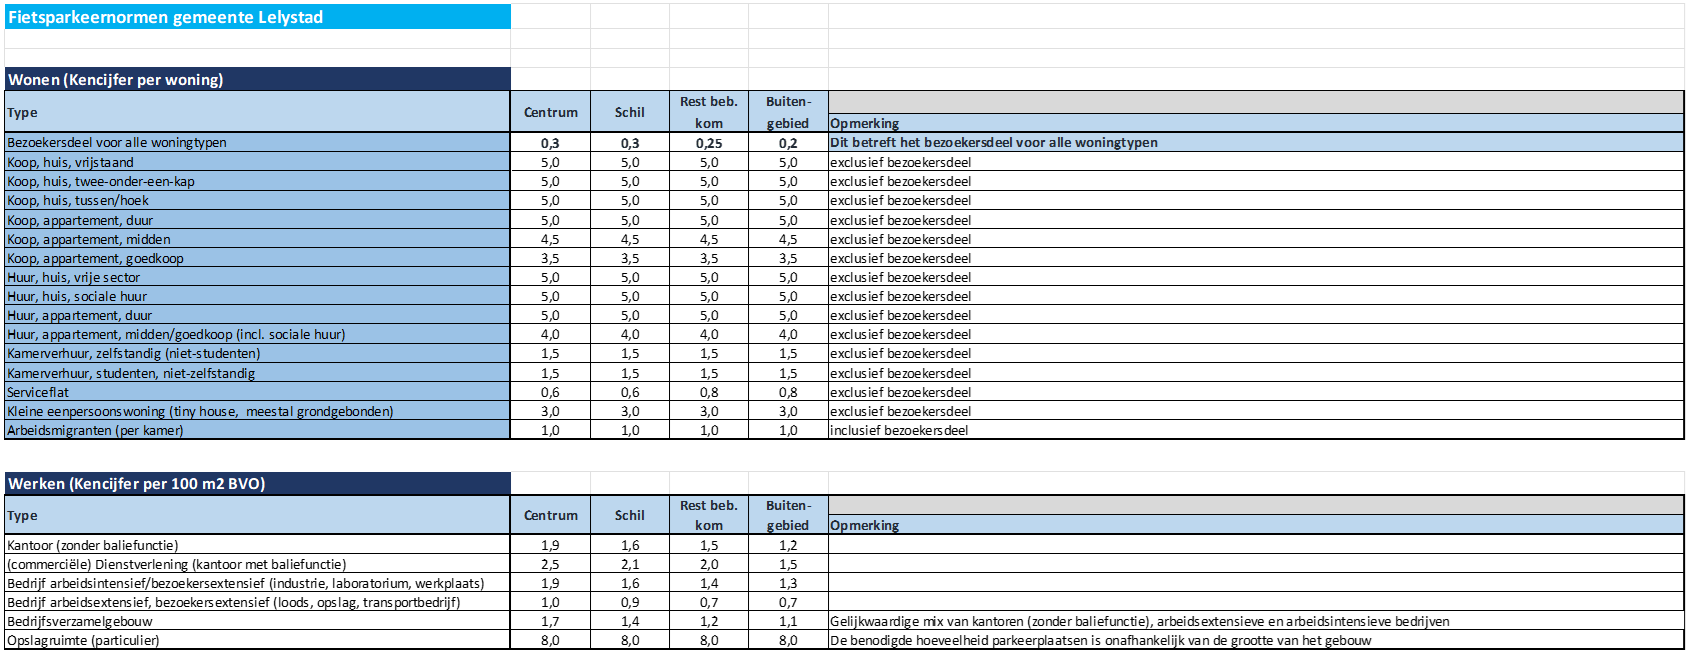The width and height of the screenshot is (1689, 653).
Task: Select Schil value "0,9" for Bedrijf arbeidsextensief
Action: tap(630, 602)
